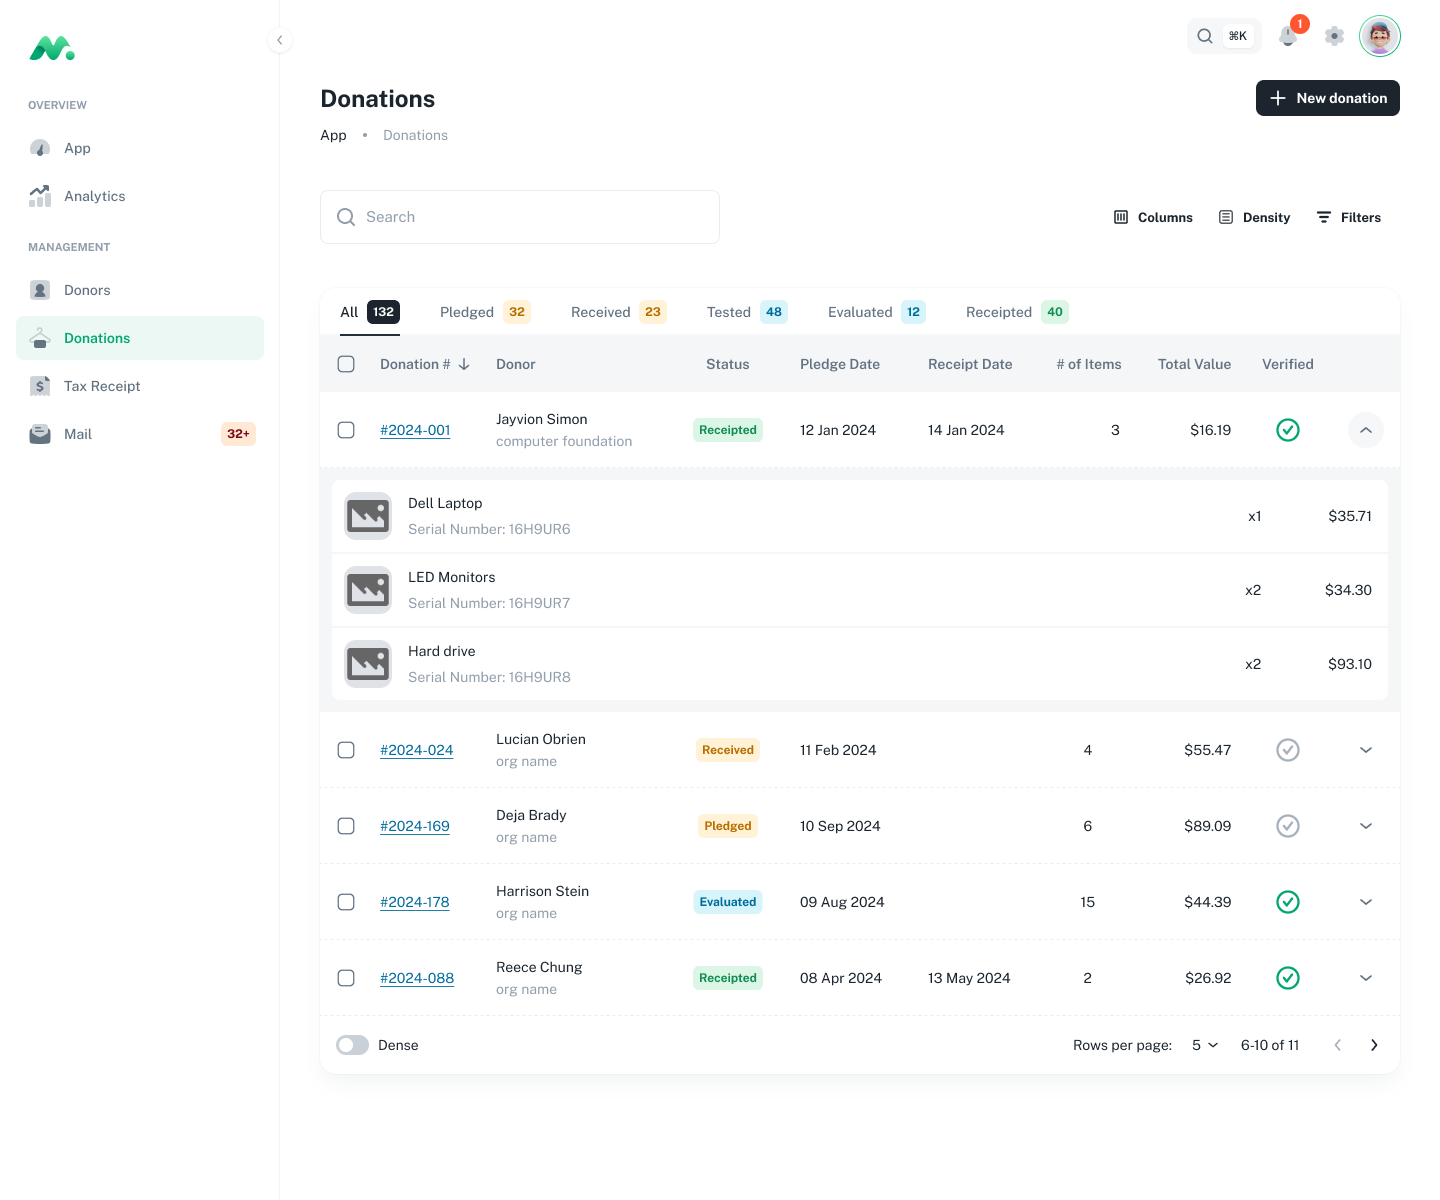The height and width of the screenshot is (1200, 1440).
Task: Open the settings gear icon
Action: click(1333, 36)
